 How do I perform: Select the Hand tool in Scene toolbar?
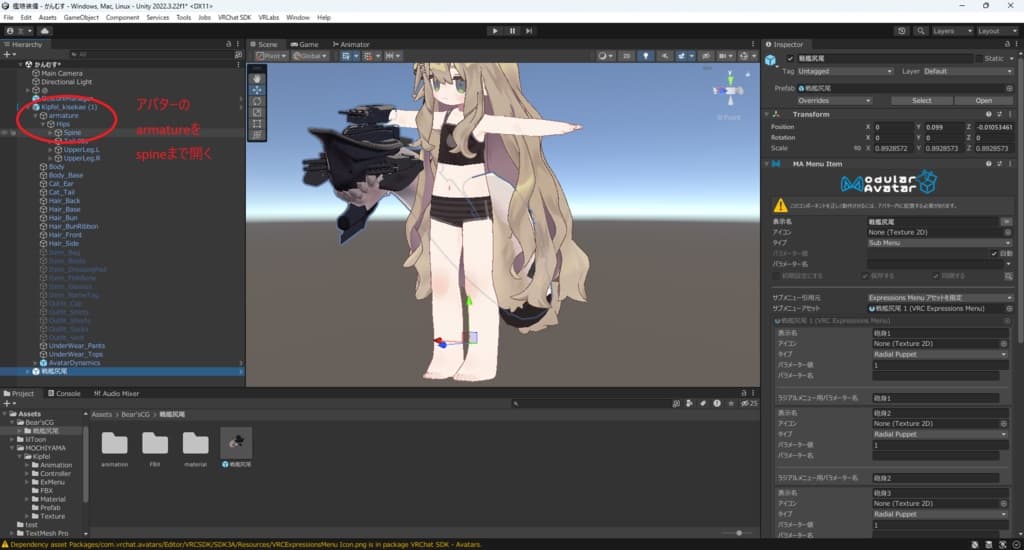257,77
